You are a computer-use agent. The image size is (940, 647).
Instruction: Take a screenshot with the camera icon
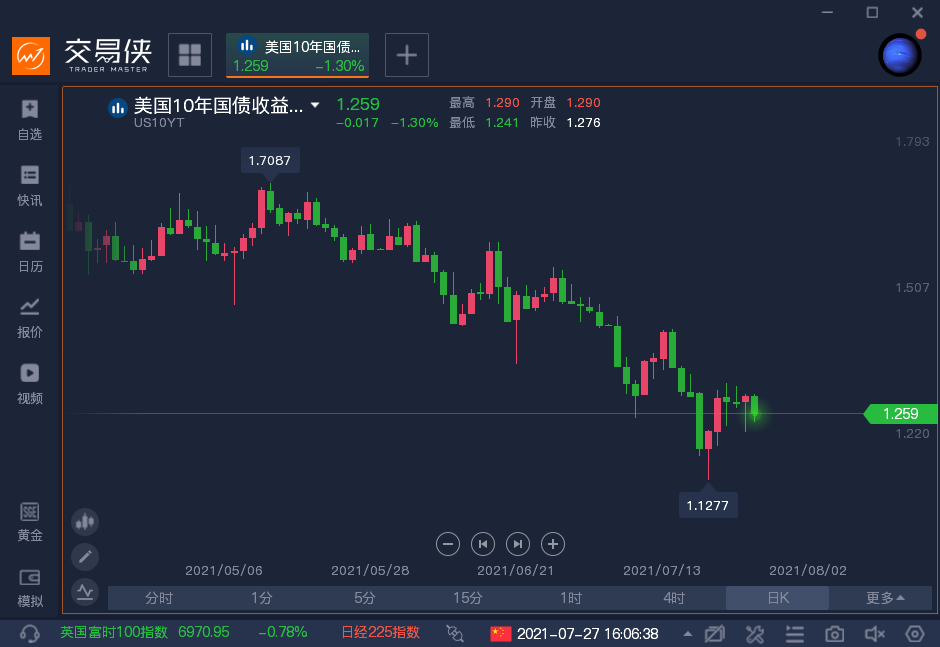(834, 634)
